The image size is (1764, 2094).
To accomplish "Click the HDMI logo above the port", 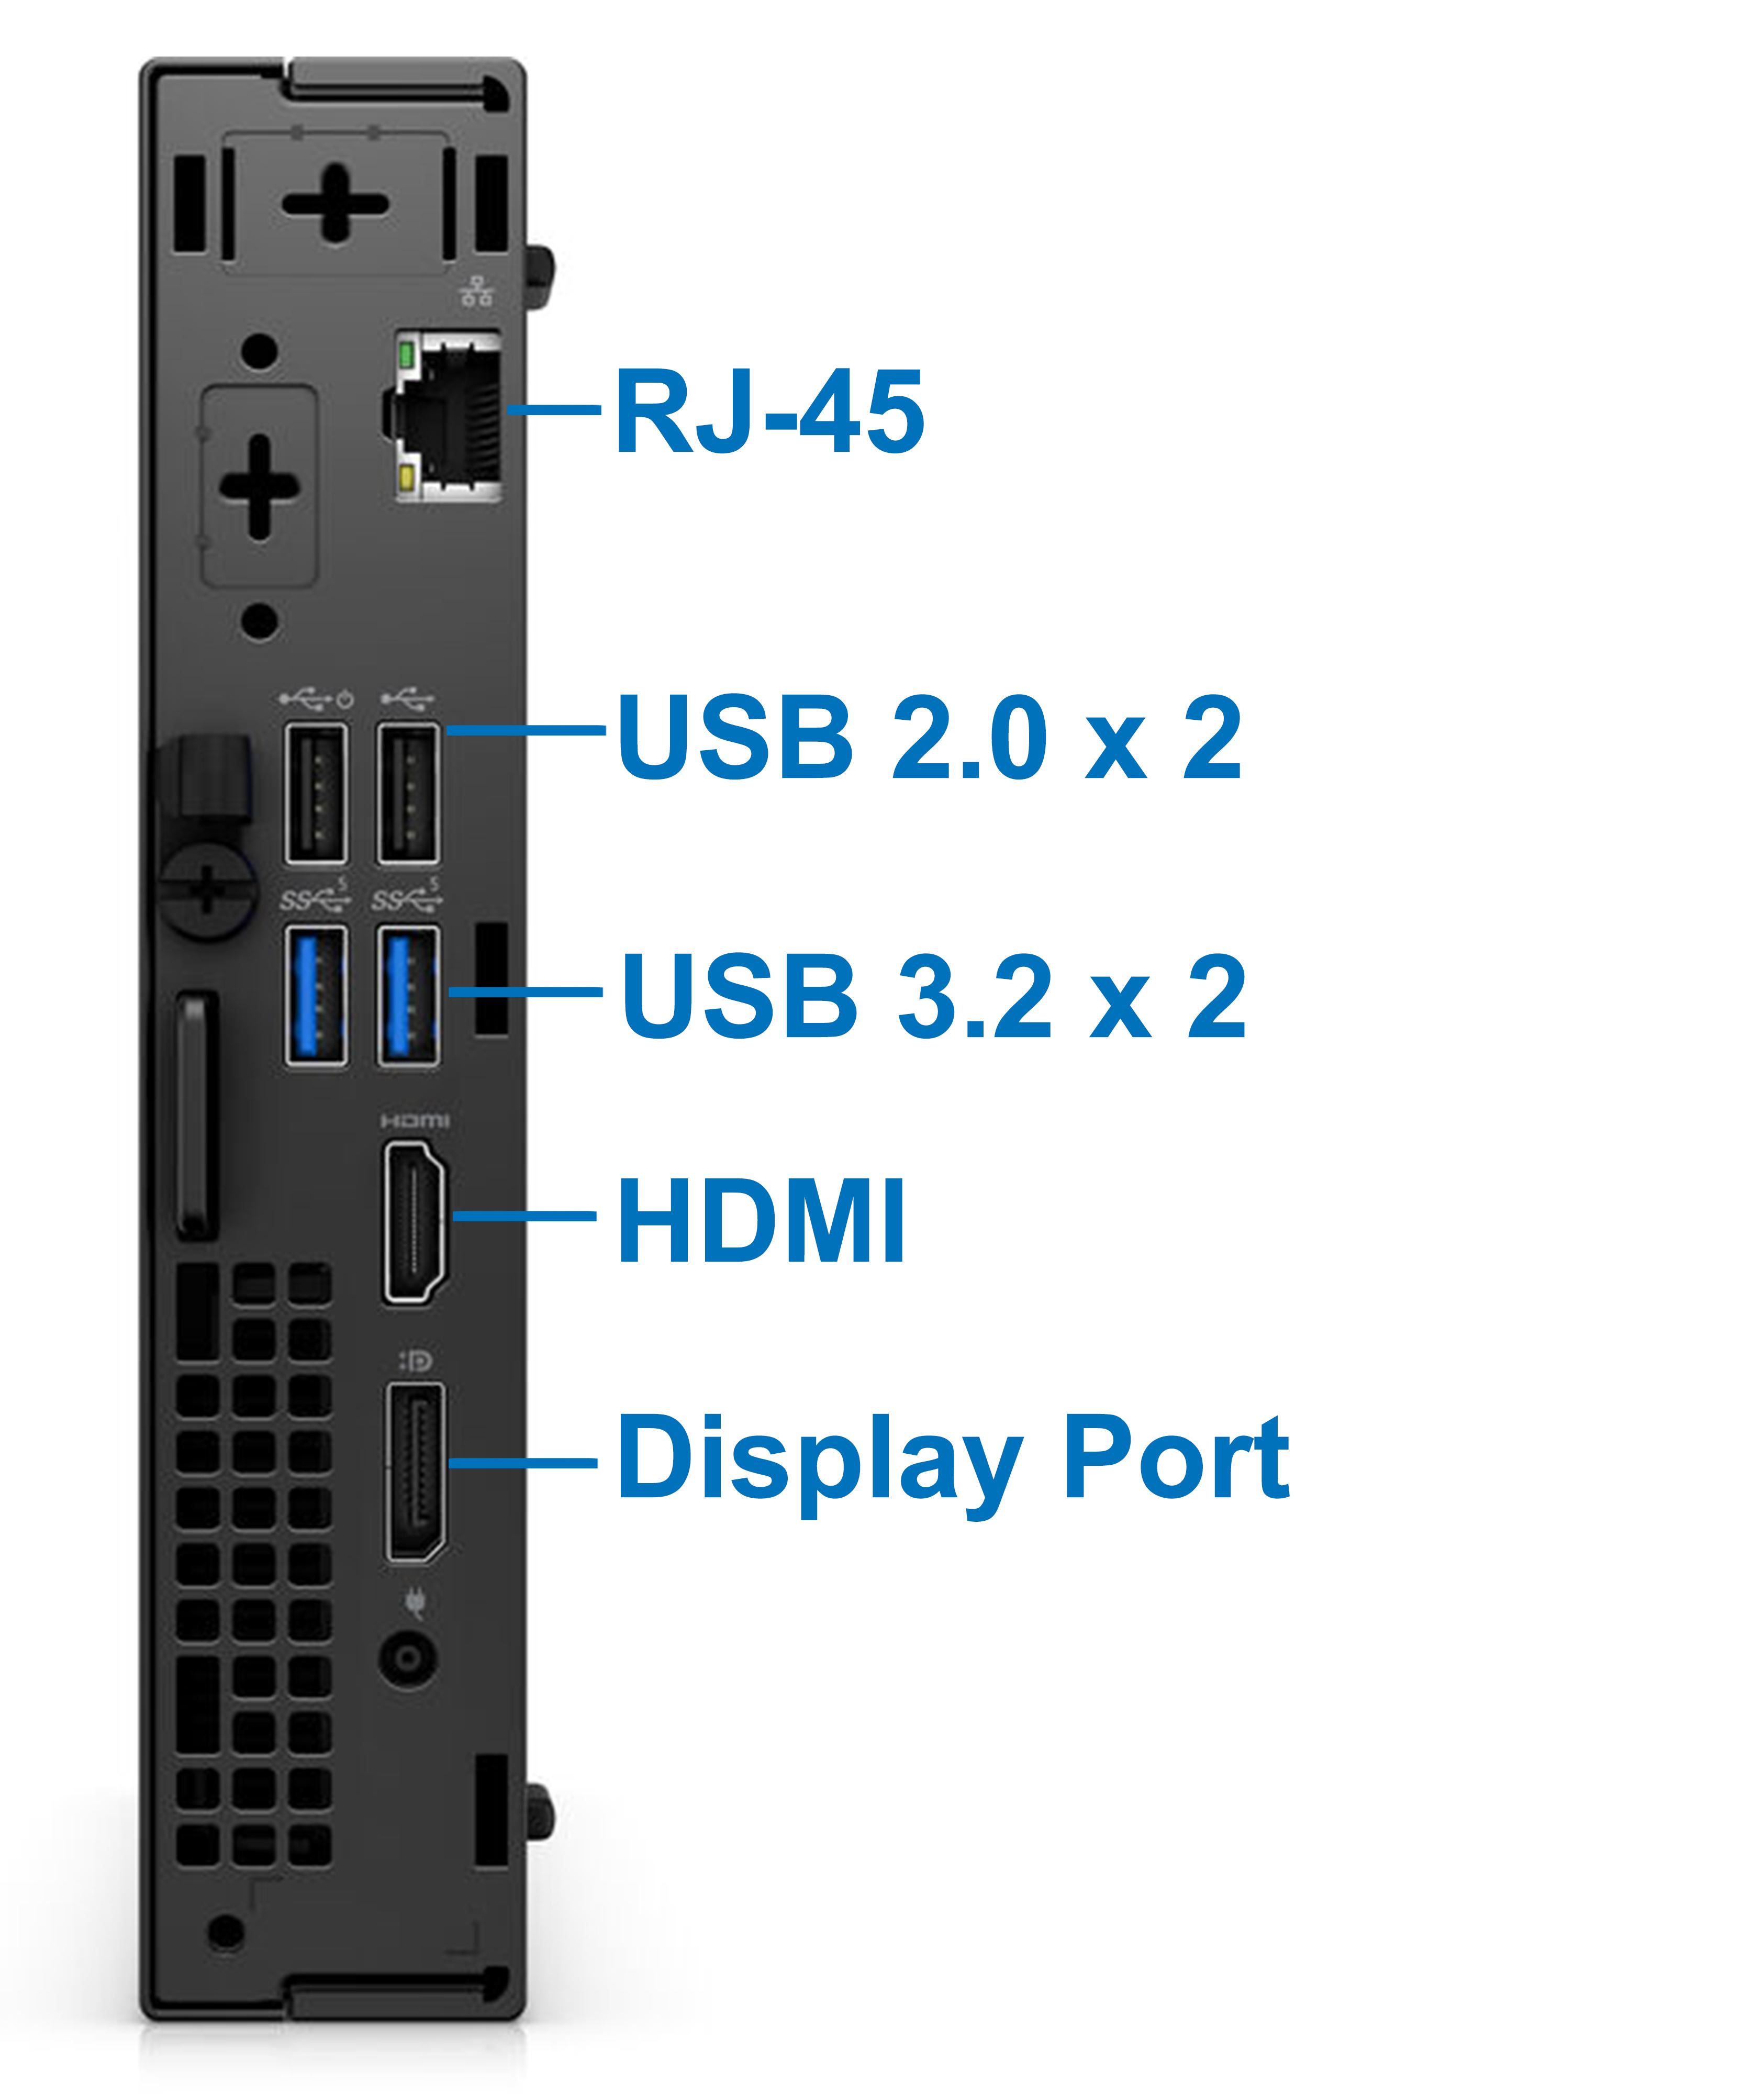I will [415, 1121].
